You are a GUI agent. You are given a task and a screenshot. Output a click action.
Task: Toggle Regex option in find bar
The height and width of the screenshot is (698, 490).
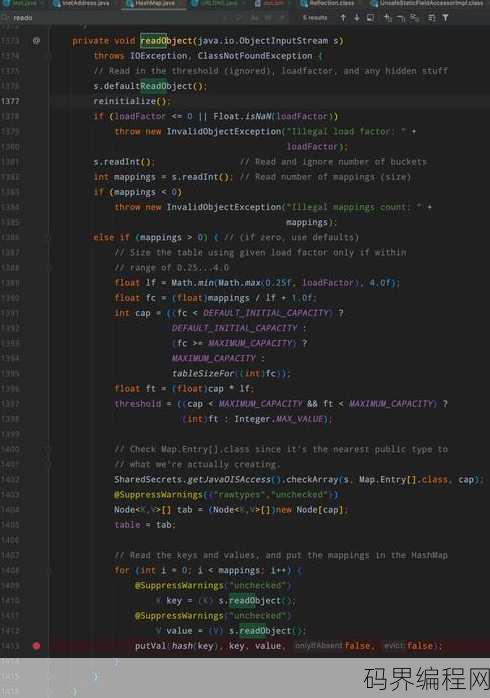[283, 18]
